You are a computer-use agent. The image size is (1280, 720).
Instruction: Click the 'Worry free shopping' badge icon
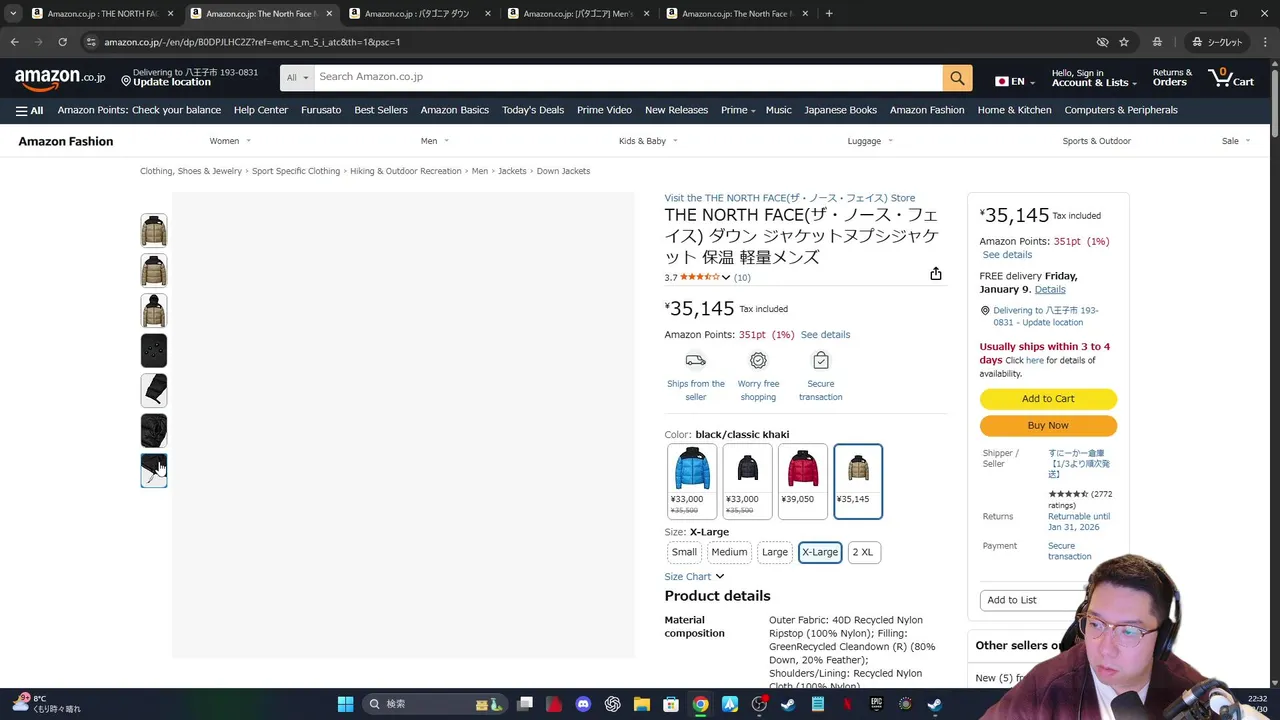point(758,361)
